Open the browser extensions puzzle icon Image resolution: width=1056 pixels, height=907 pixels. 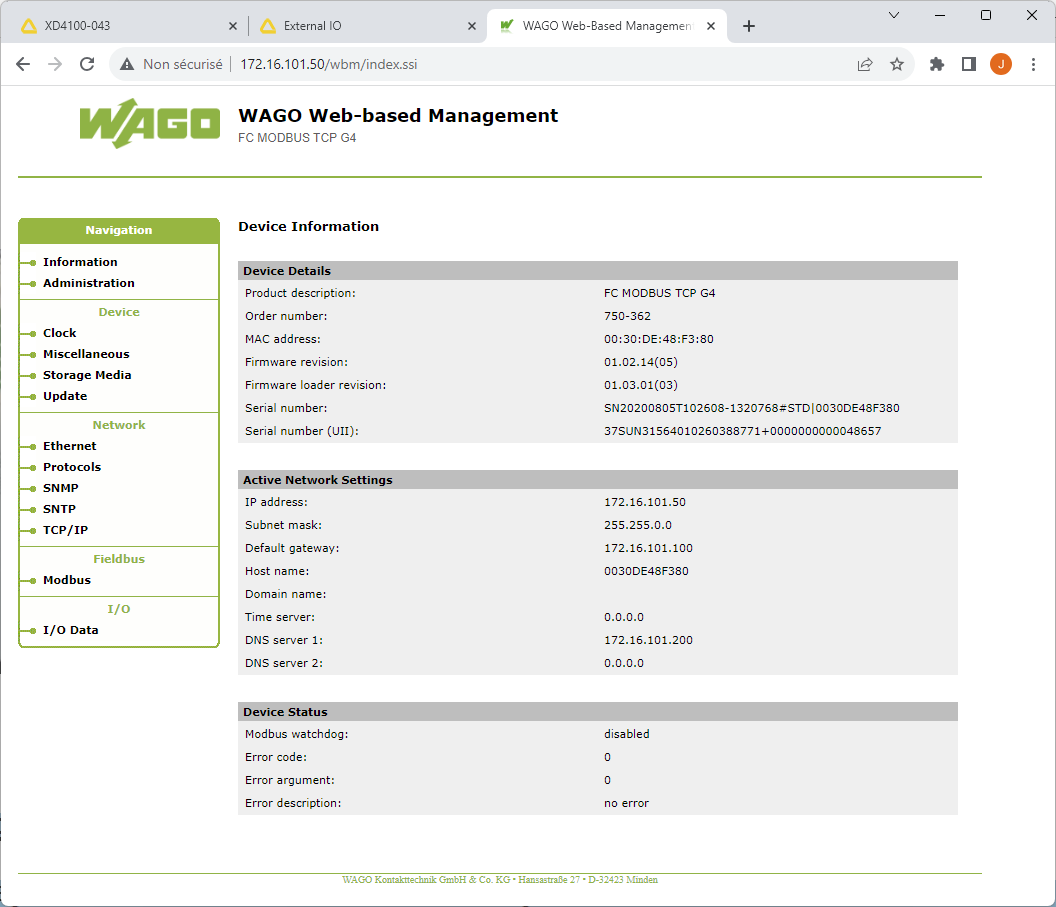click(x=937, y=64)
